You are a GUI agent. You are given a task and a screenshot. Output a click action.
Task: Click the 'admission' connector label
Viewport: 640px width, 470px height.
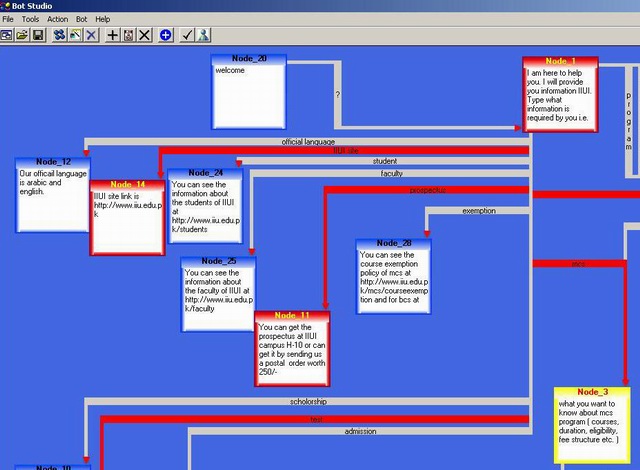[x=360, y=431]
